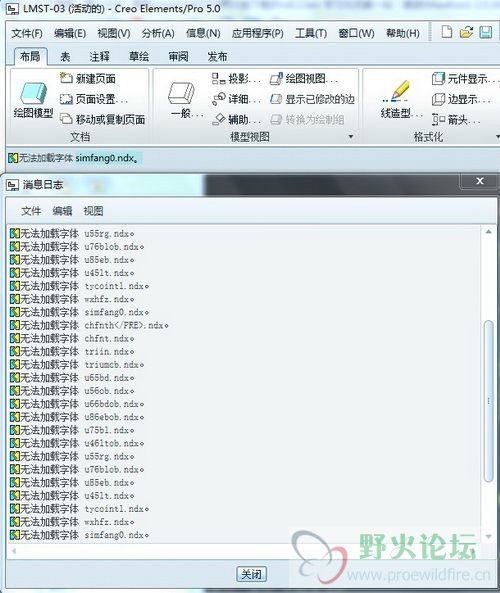Open the 分析(A) menu
This screenshot has width=500, height=593.
tap(158, 33)
